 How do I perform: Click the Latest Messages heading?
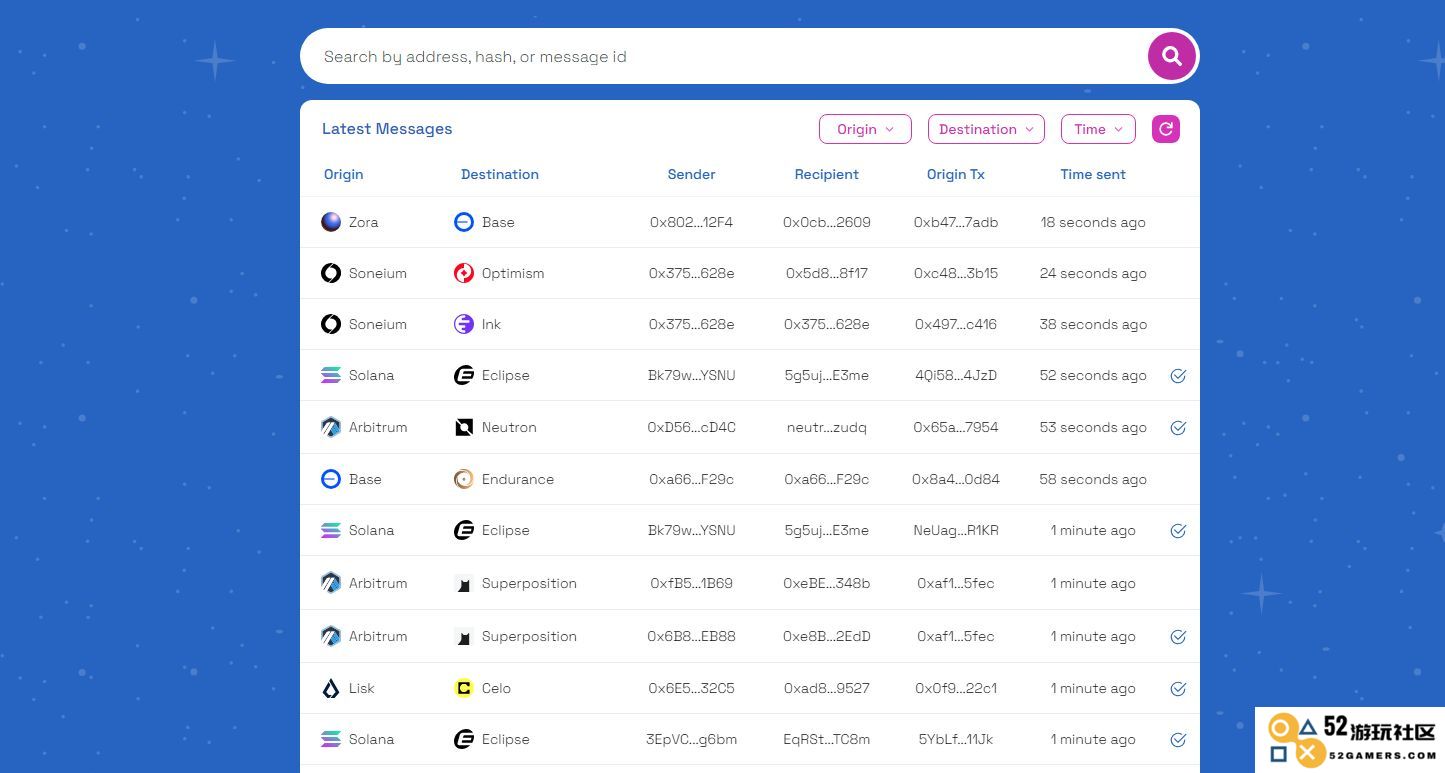(x=387, y=128)
